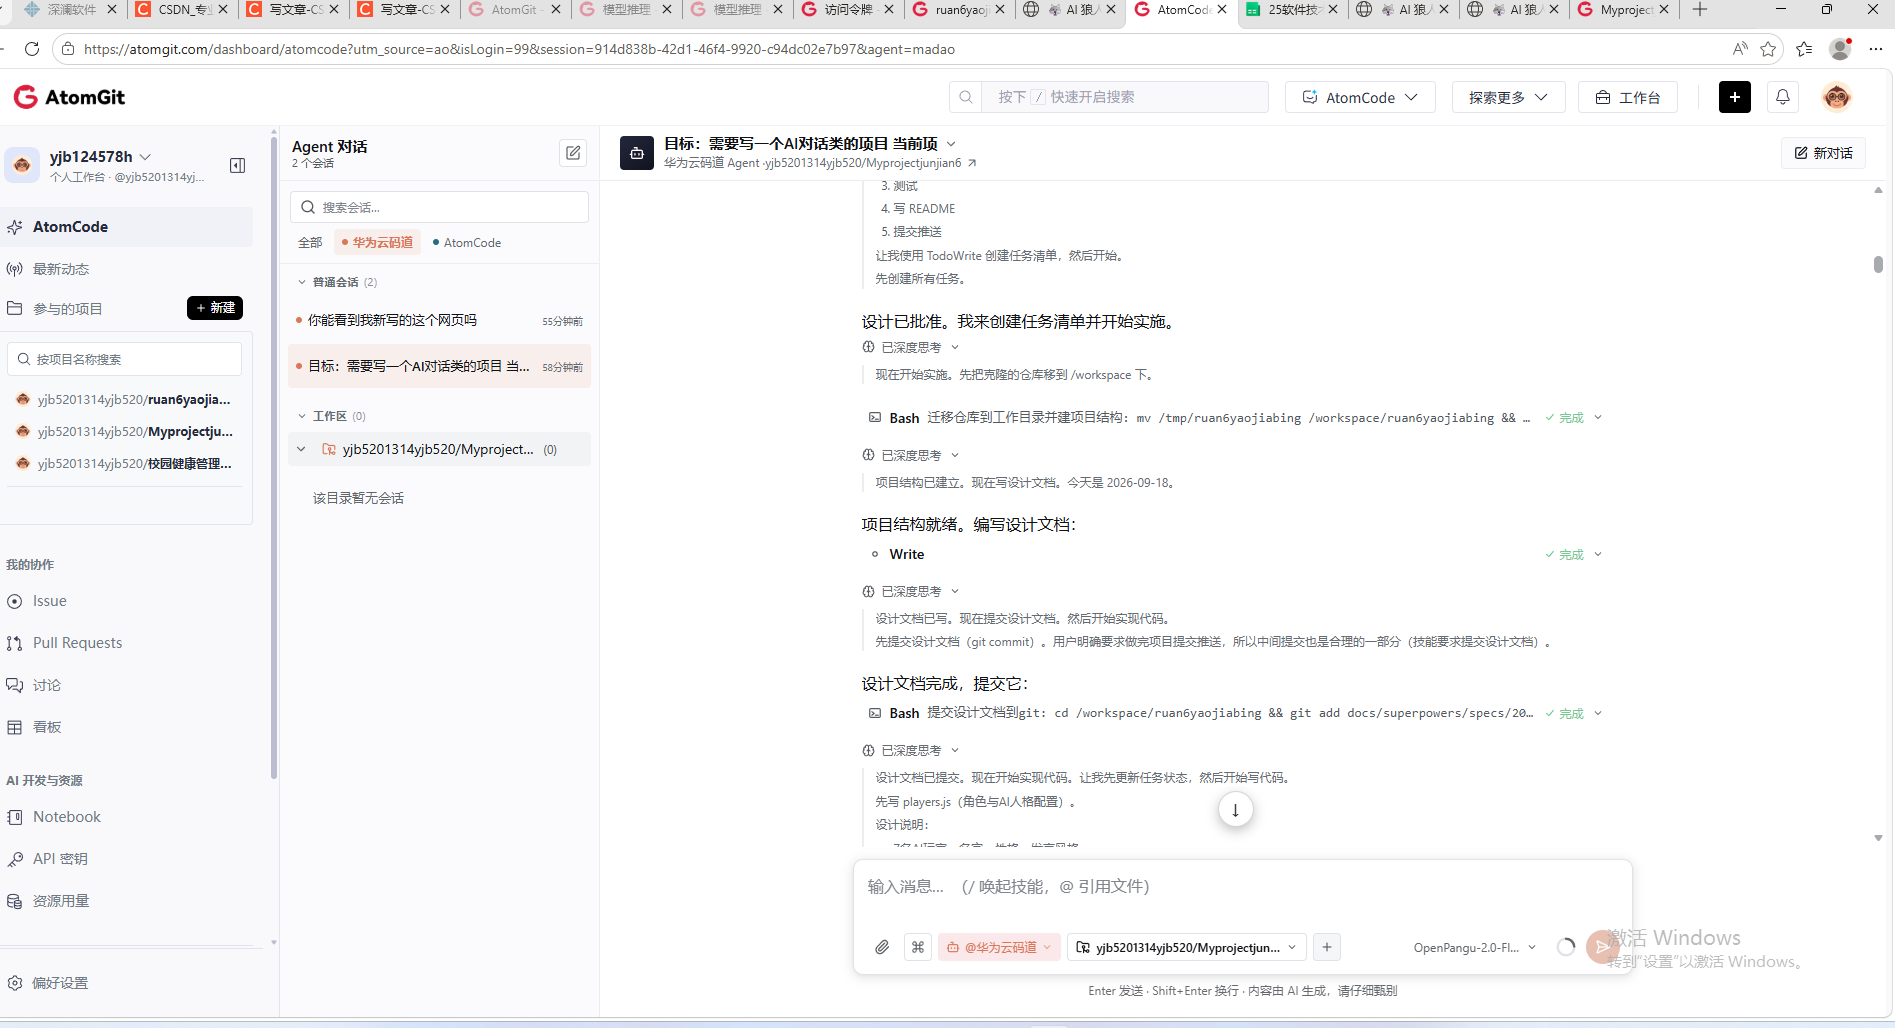The height and width of the screenshot is (1028, 1895).
Task: Click the black plus create button in header
Action: point(1735,97)
